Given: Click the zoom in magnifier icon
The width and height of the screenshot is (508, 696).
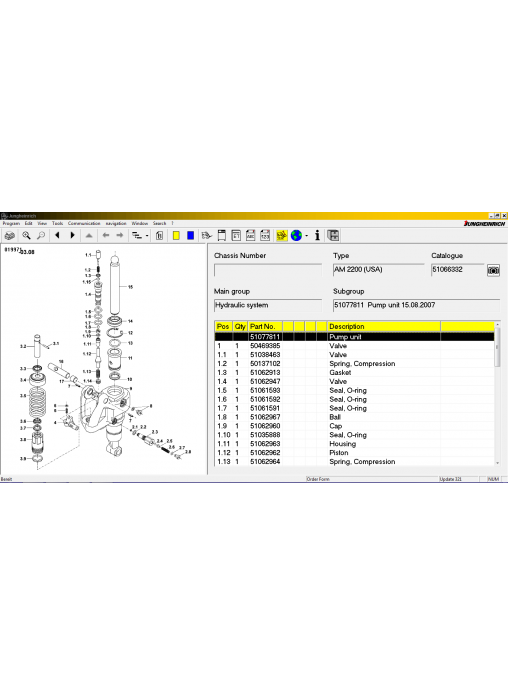Looking at the screenshot, I should pos(27,236).
